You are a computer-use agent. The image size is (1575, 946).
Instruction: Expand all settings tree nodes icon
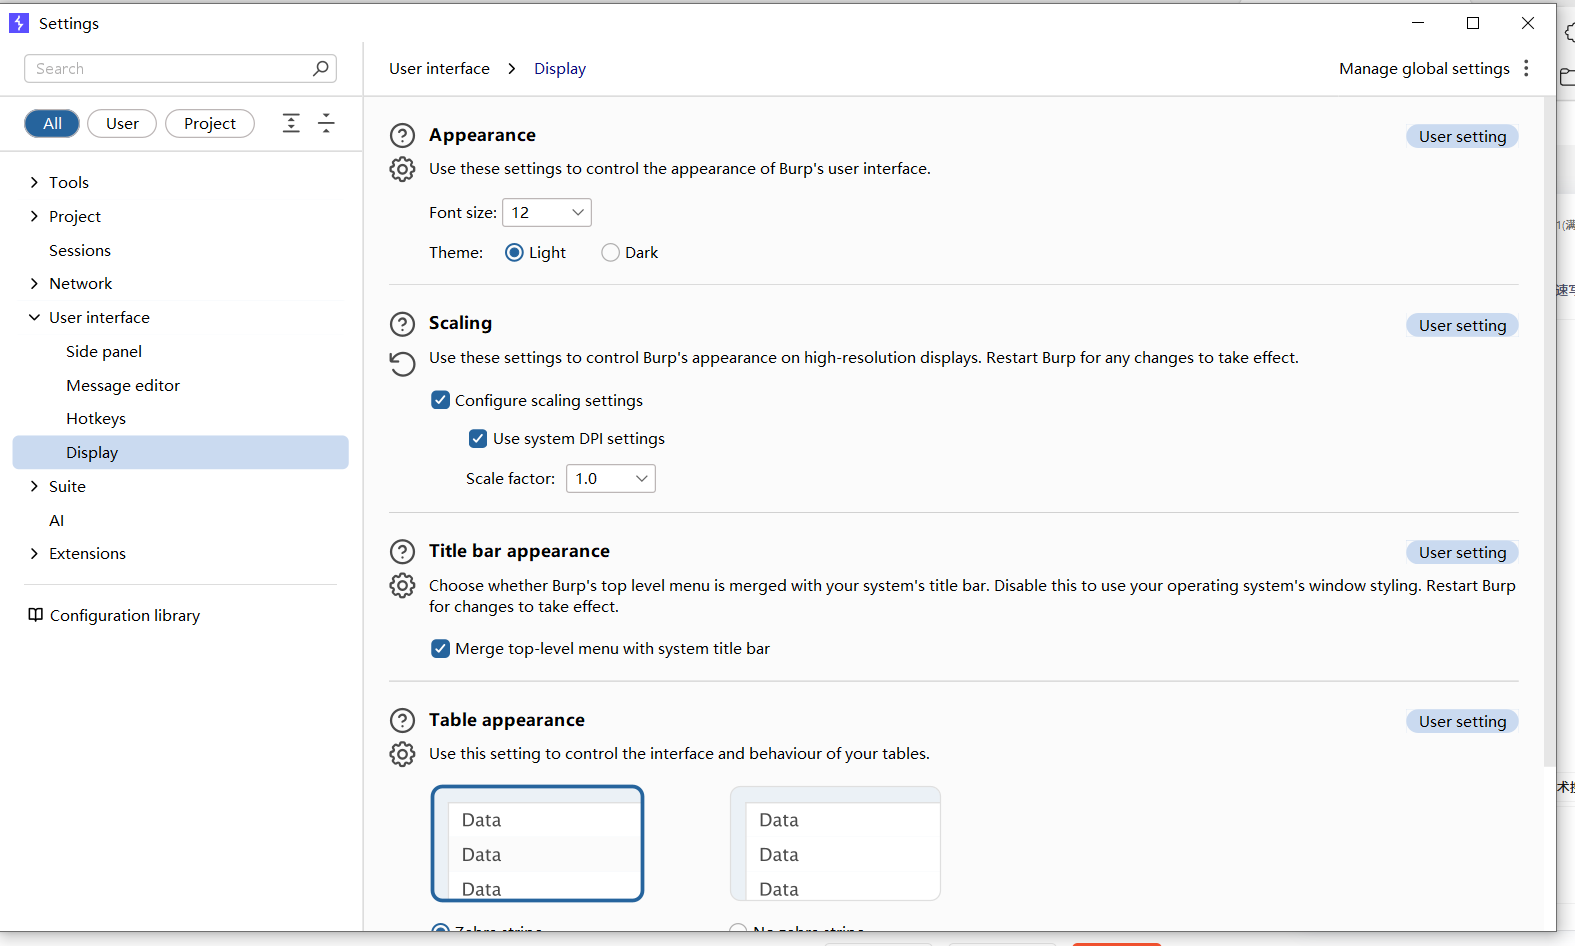coord(291,123)
